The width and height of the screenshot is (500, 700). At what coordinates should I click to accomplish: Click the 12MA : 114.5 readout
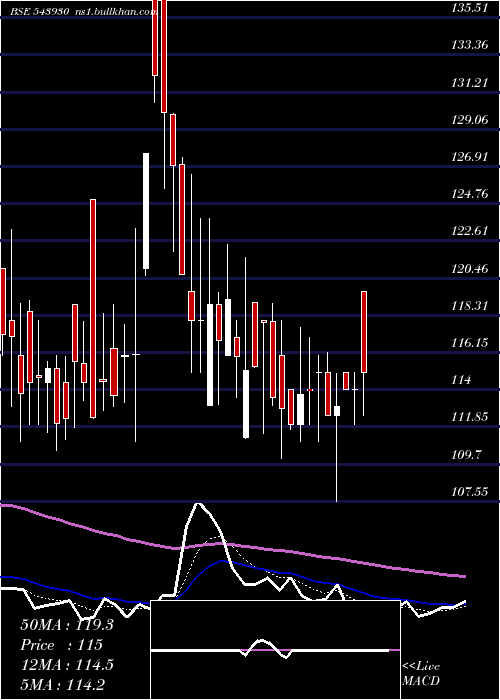67,665
